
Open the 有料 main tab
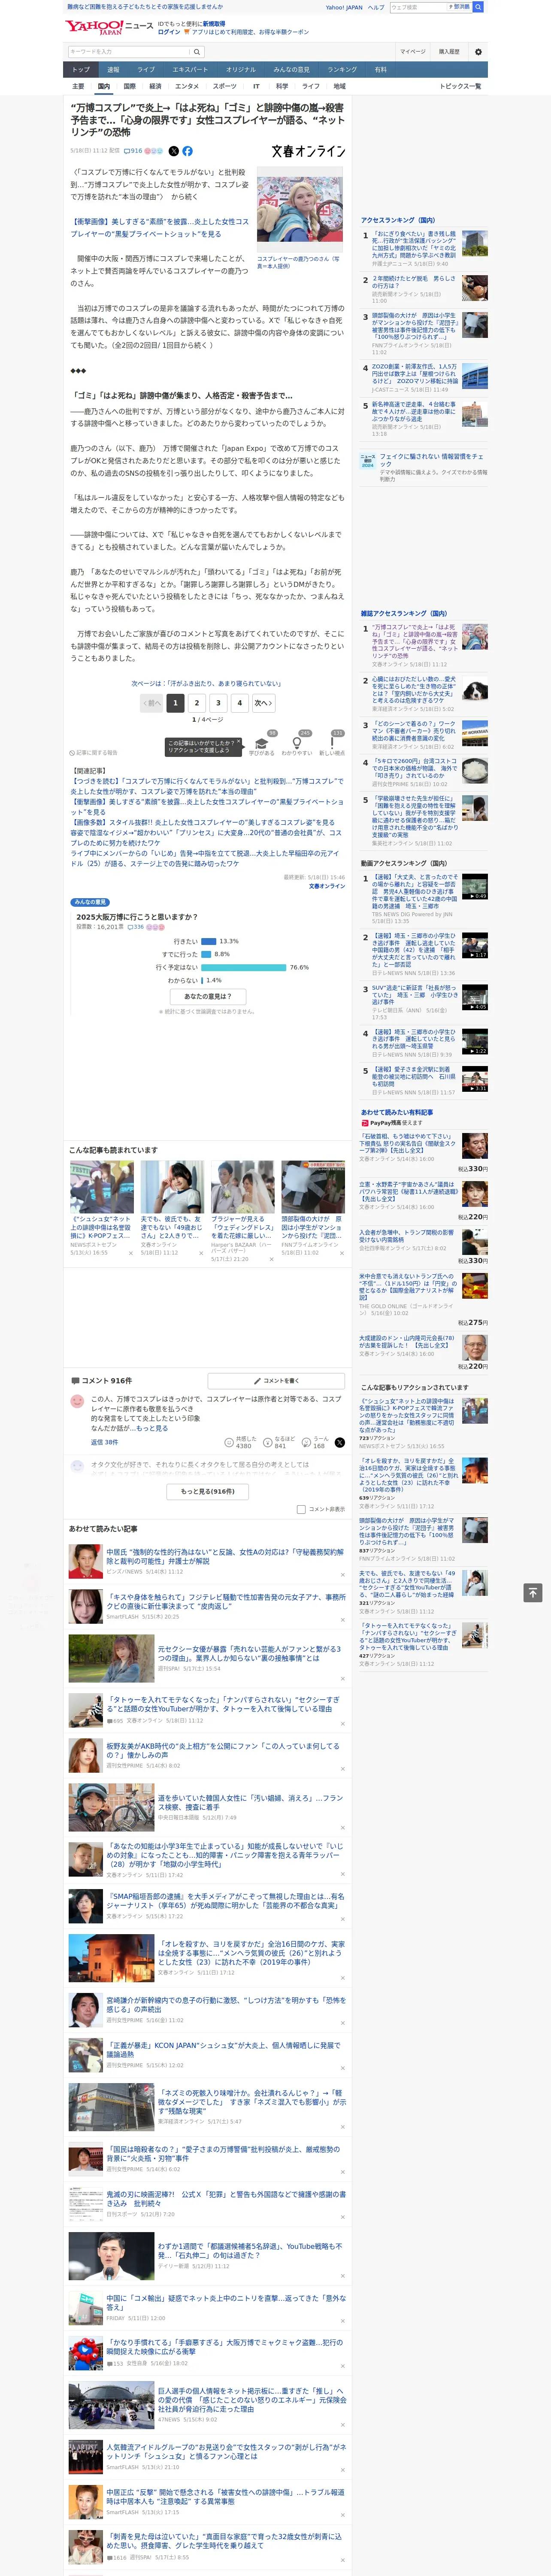380,70
